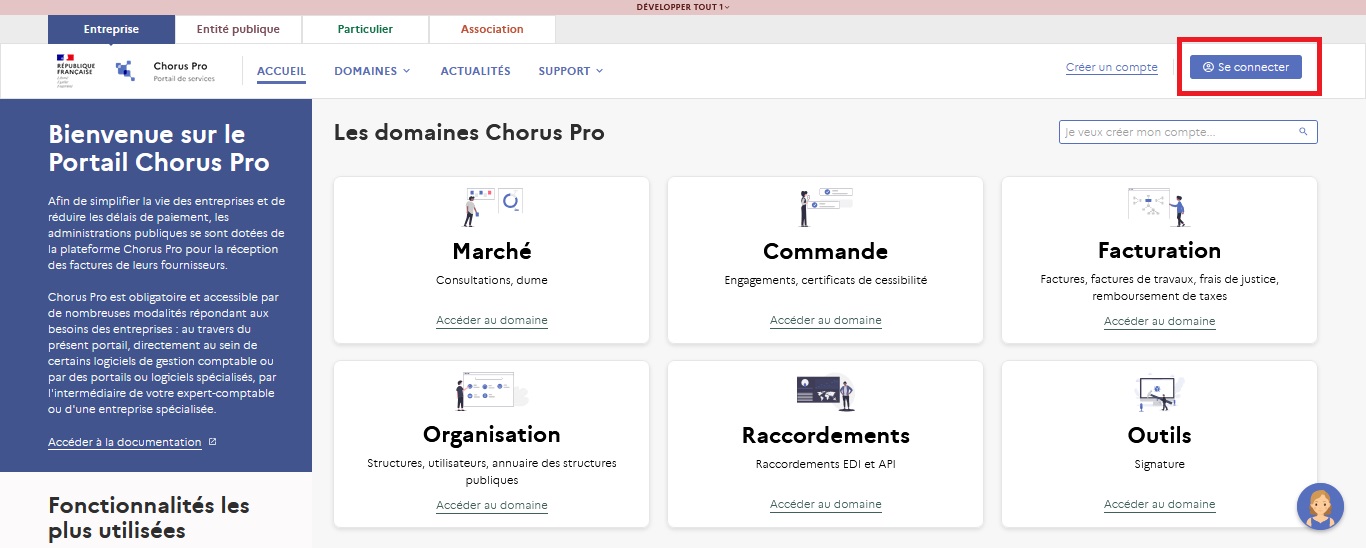Select the Association tab
This screenshot has width=1366, height=548.
coord(492,29)
